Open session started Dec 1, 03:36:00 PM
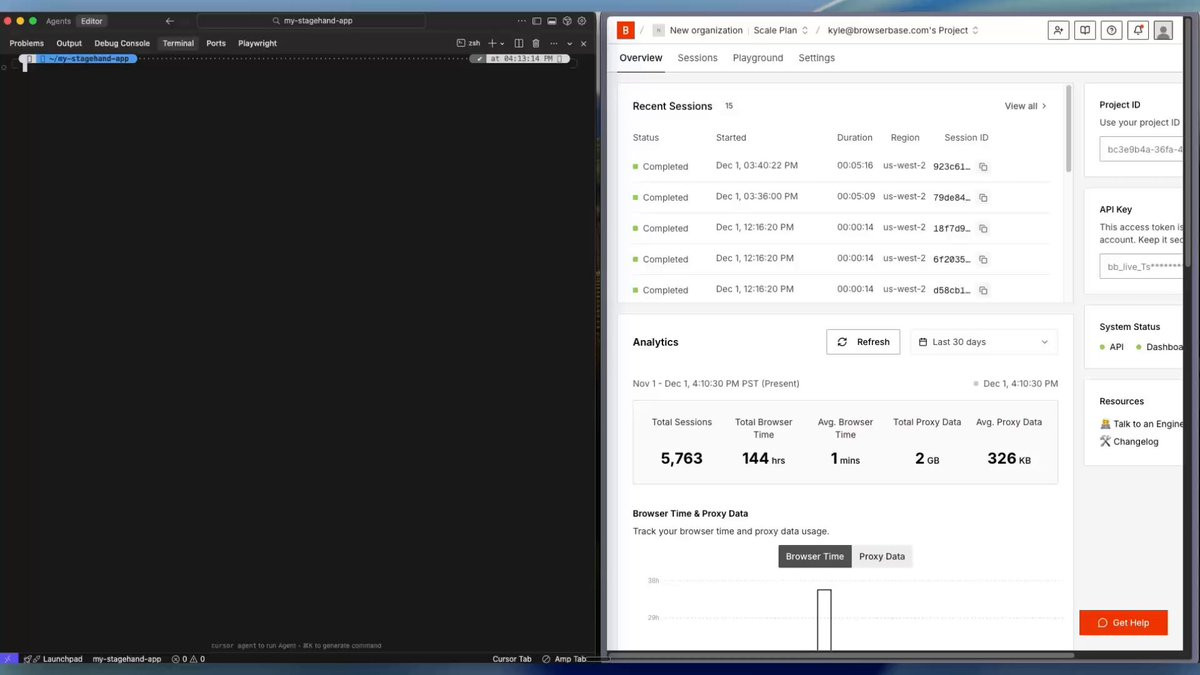 pos(842,197)
